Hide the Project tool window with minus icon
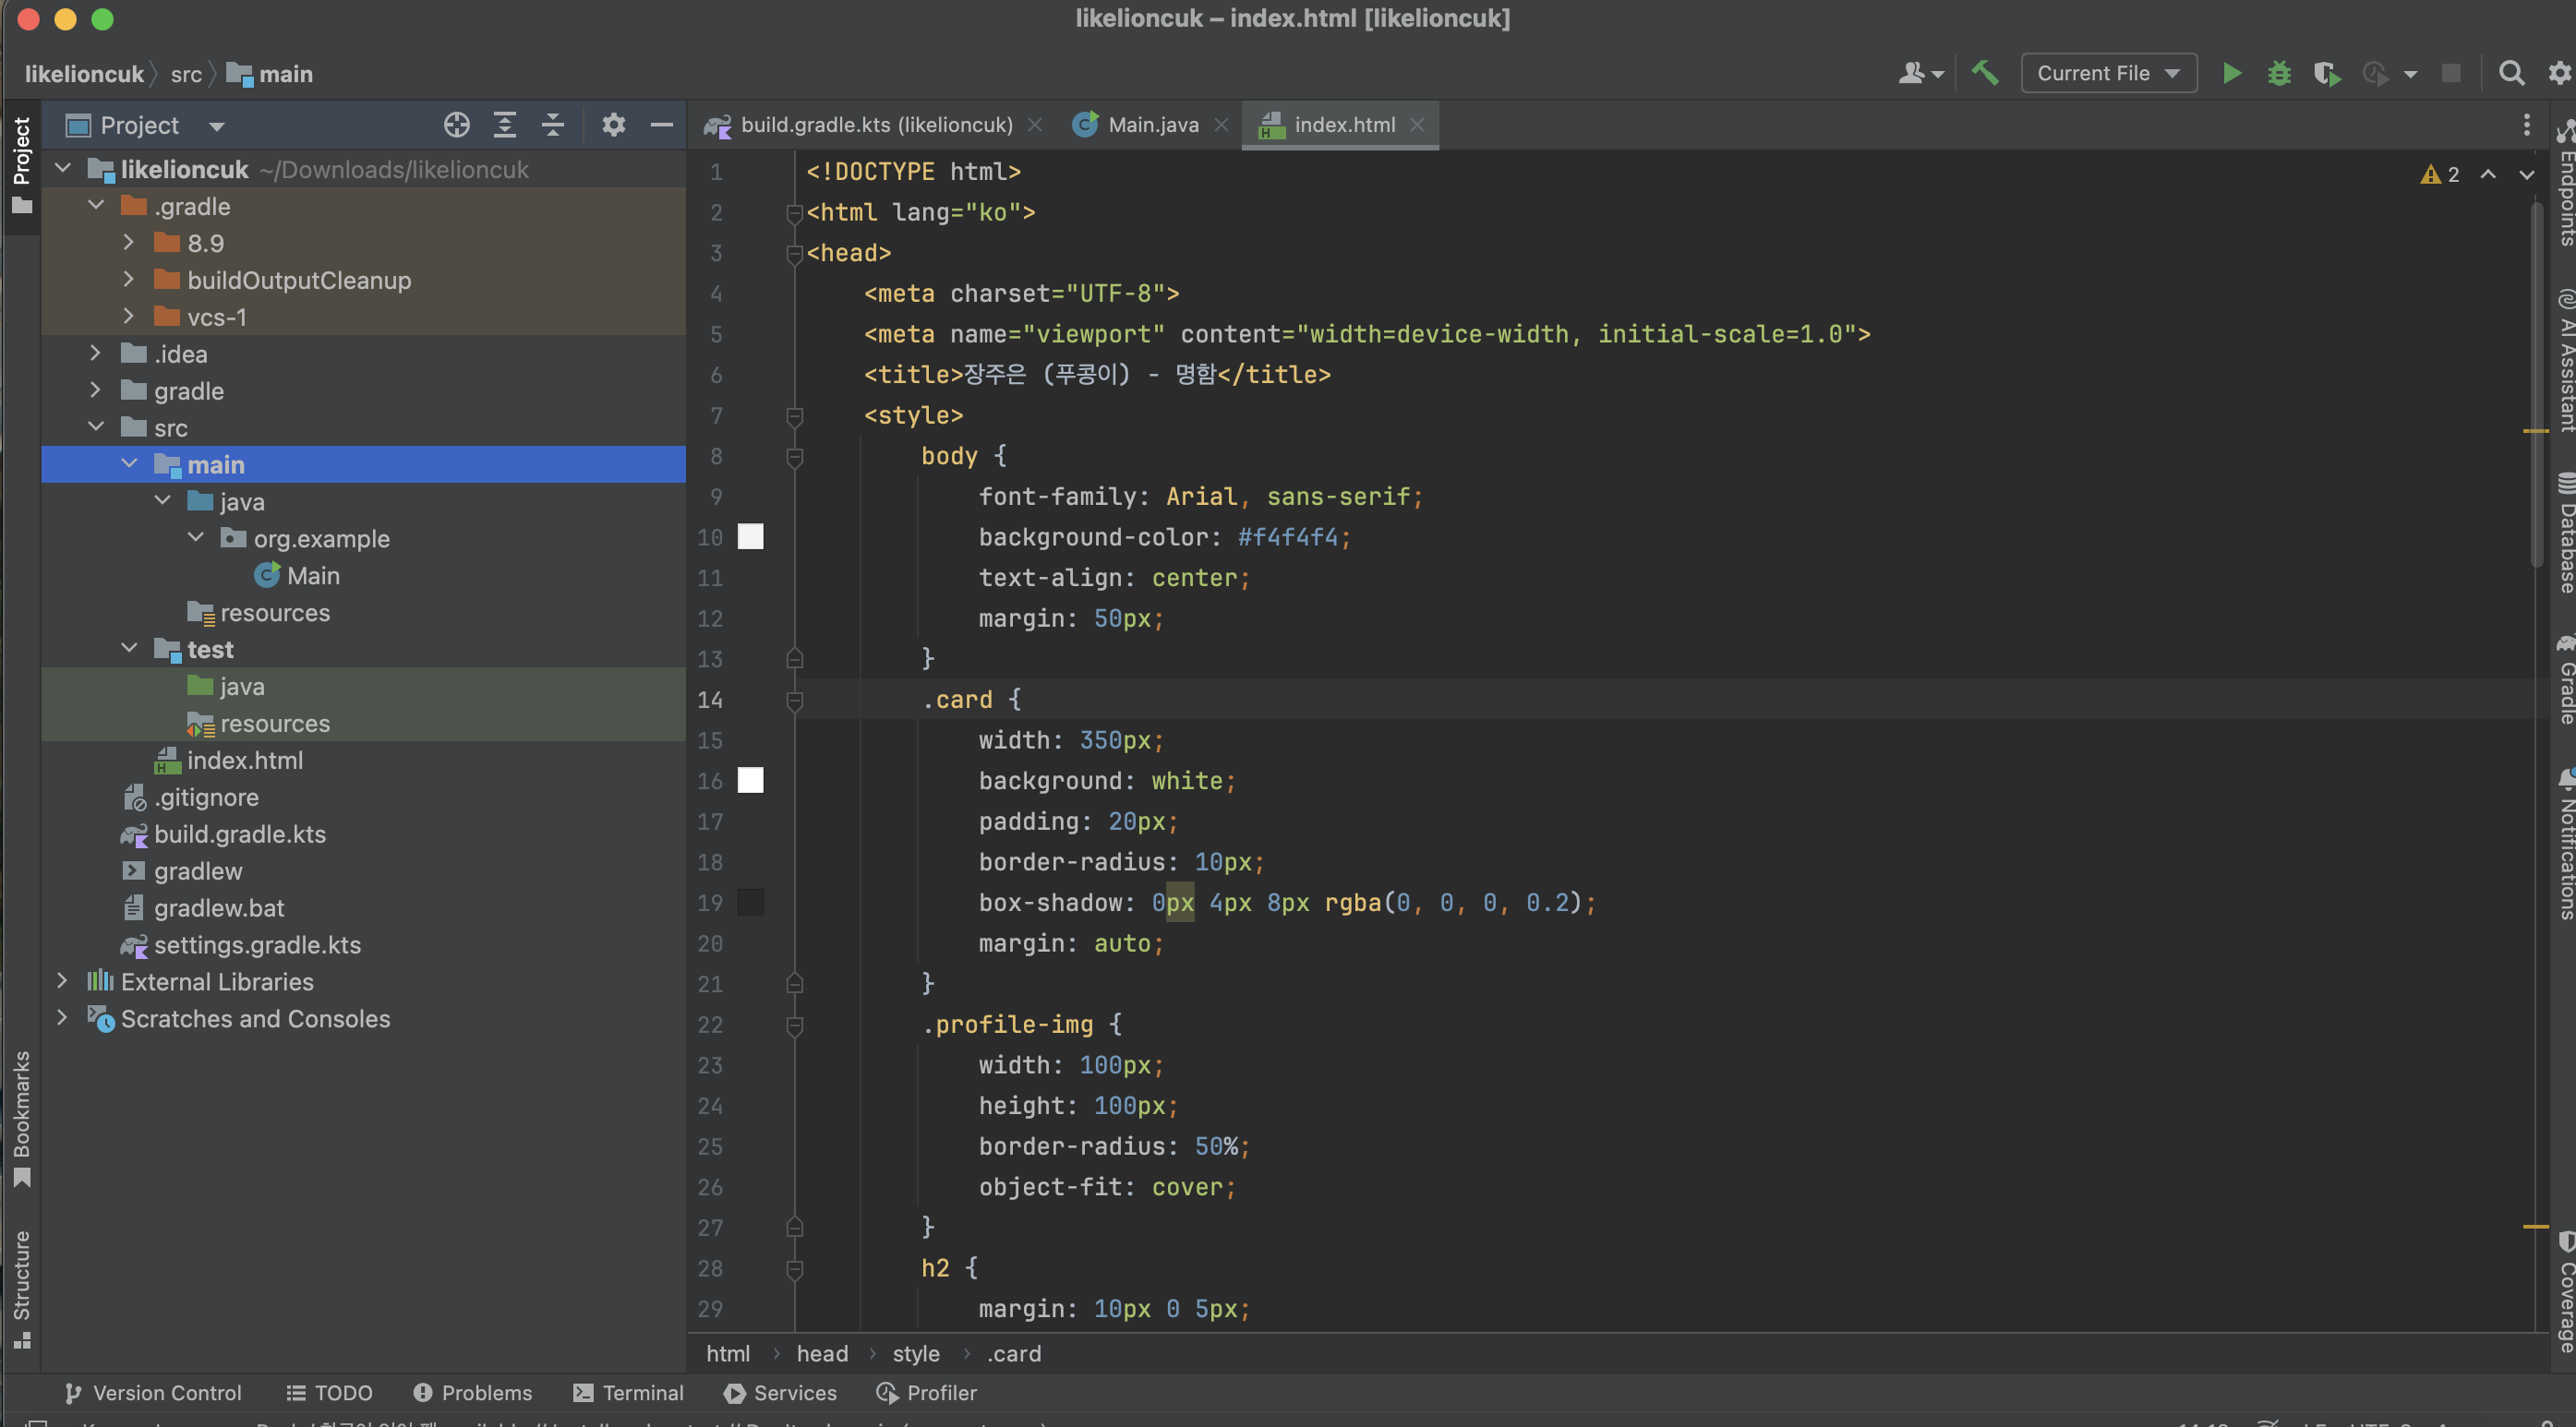 [x=661, y=125]
